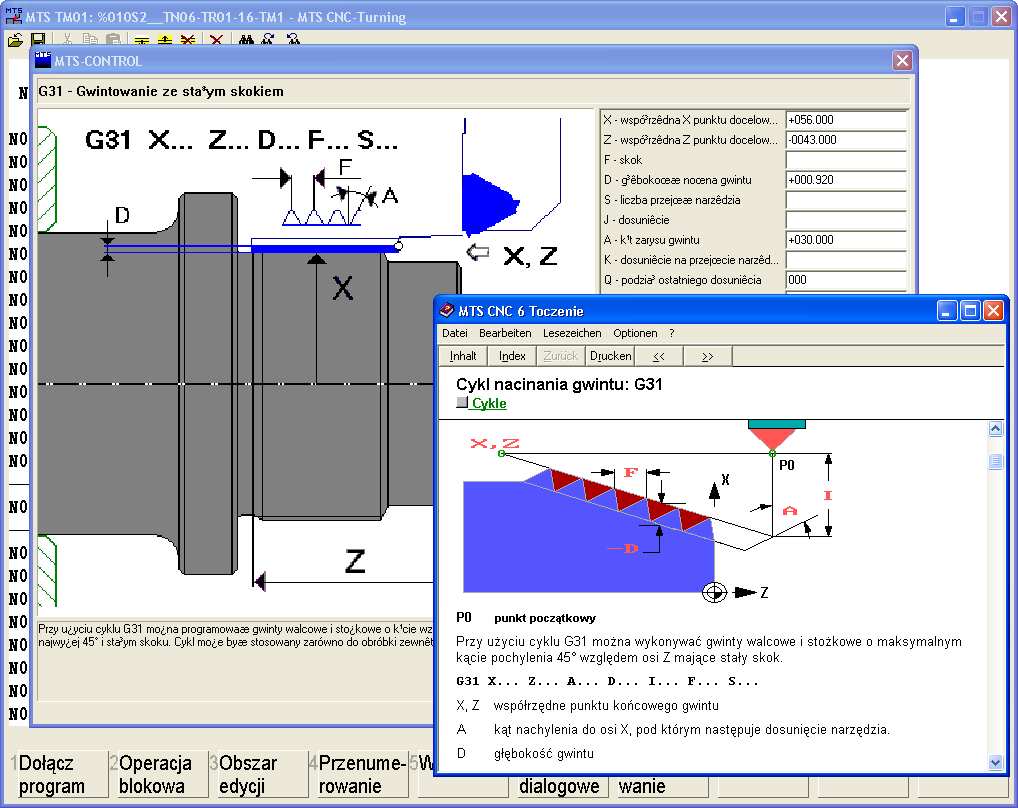The image size is (1018, 808).
Task: Click first yellow insert-line icon
Action: pos(142,40)
